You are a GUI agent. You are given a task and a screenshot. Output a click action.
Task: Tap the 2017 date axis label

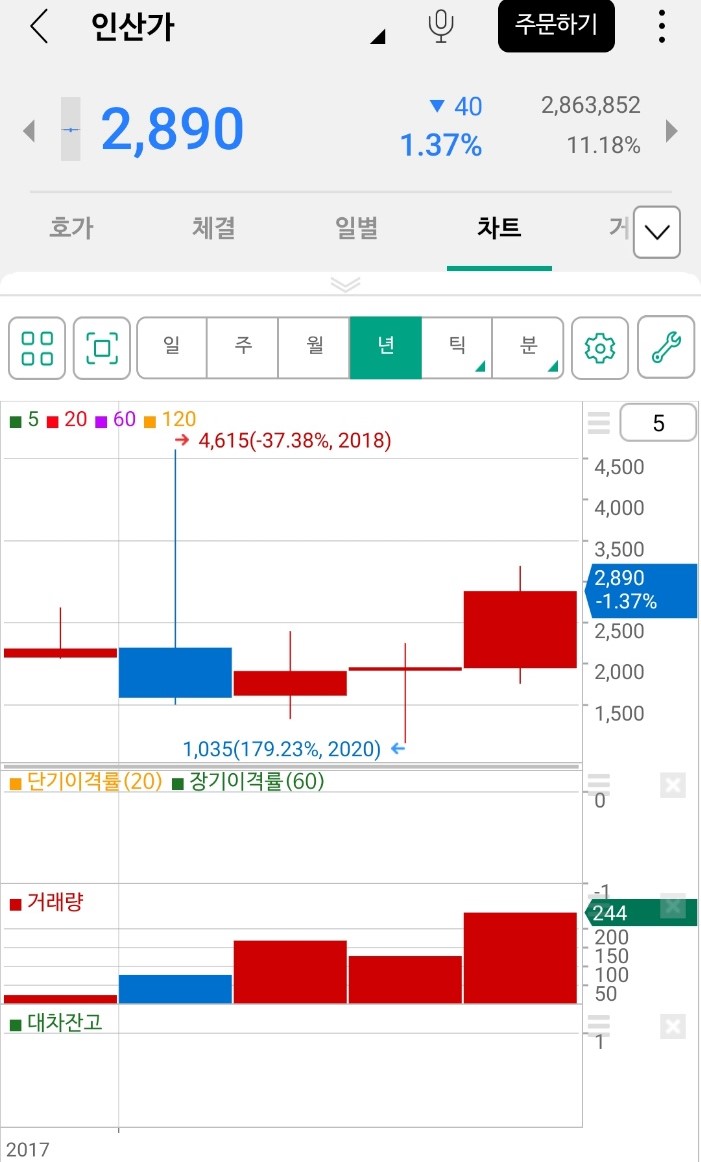click(x=28, y=1149)
